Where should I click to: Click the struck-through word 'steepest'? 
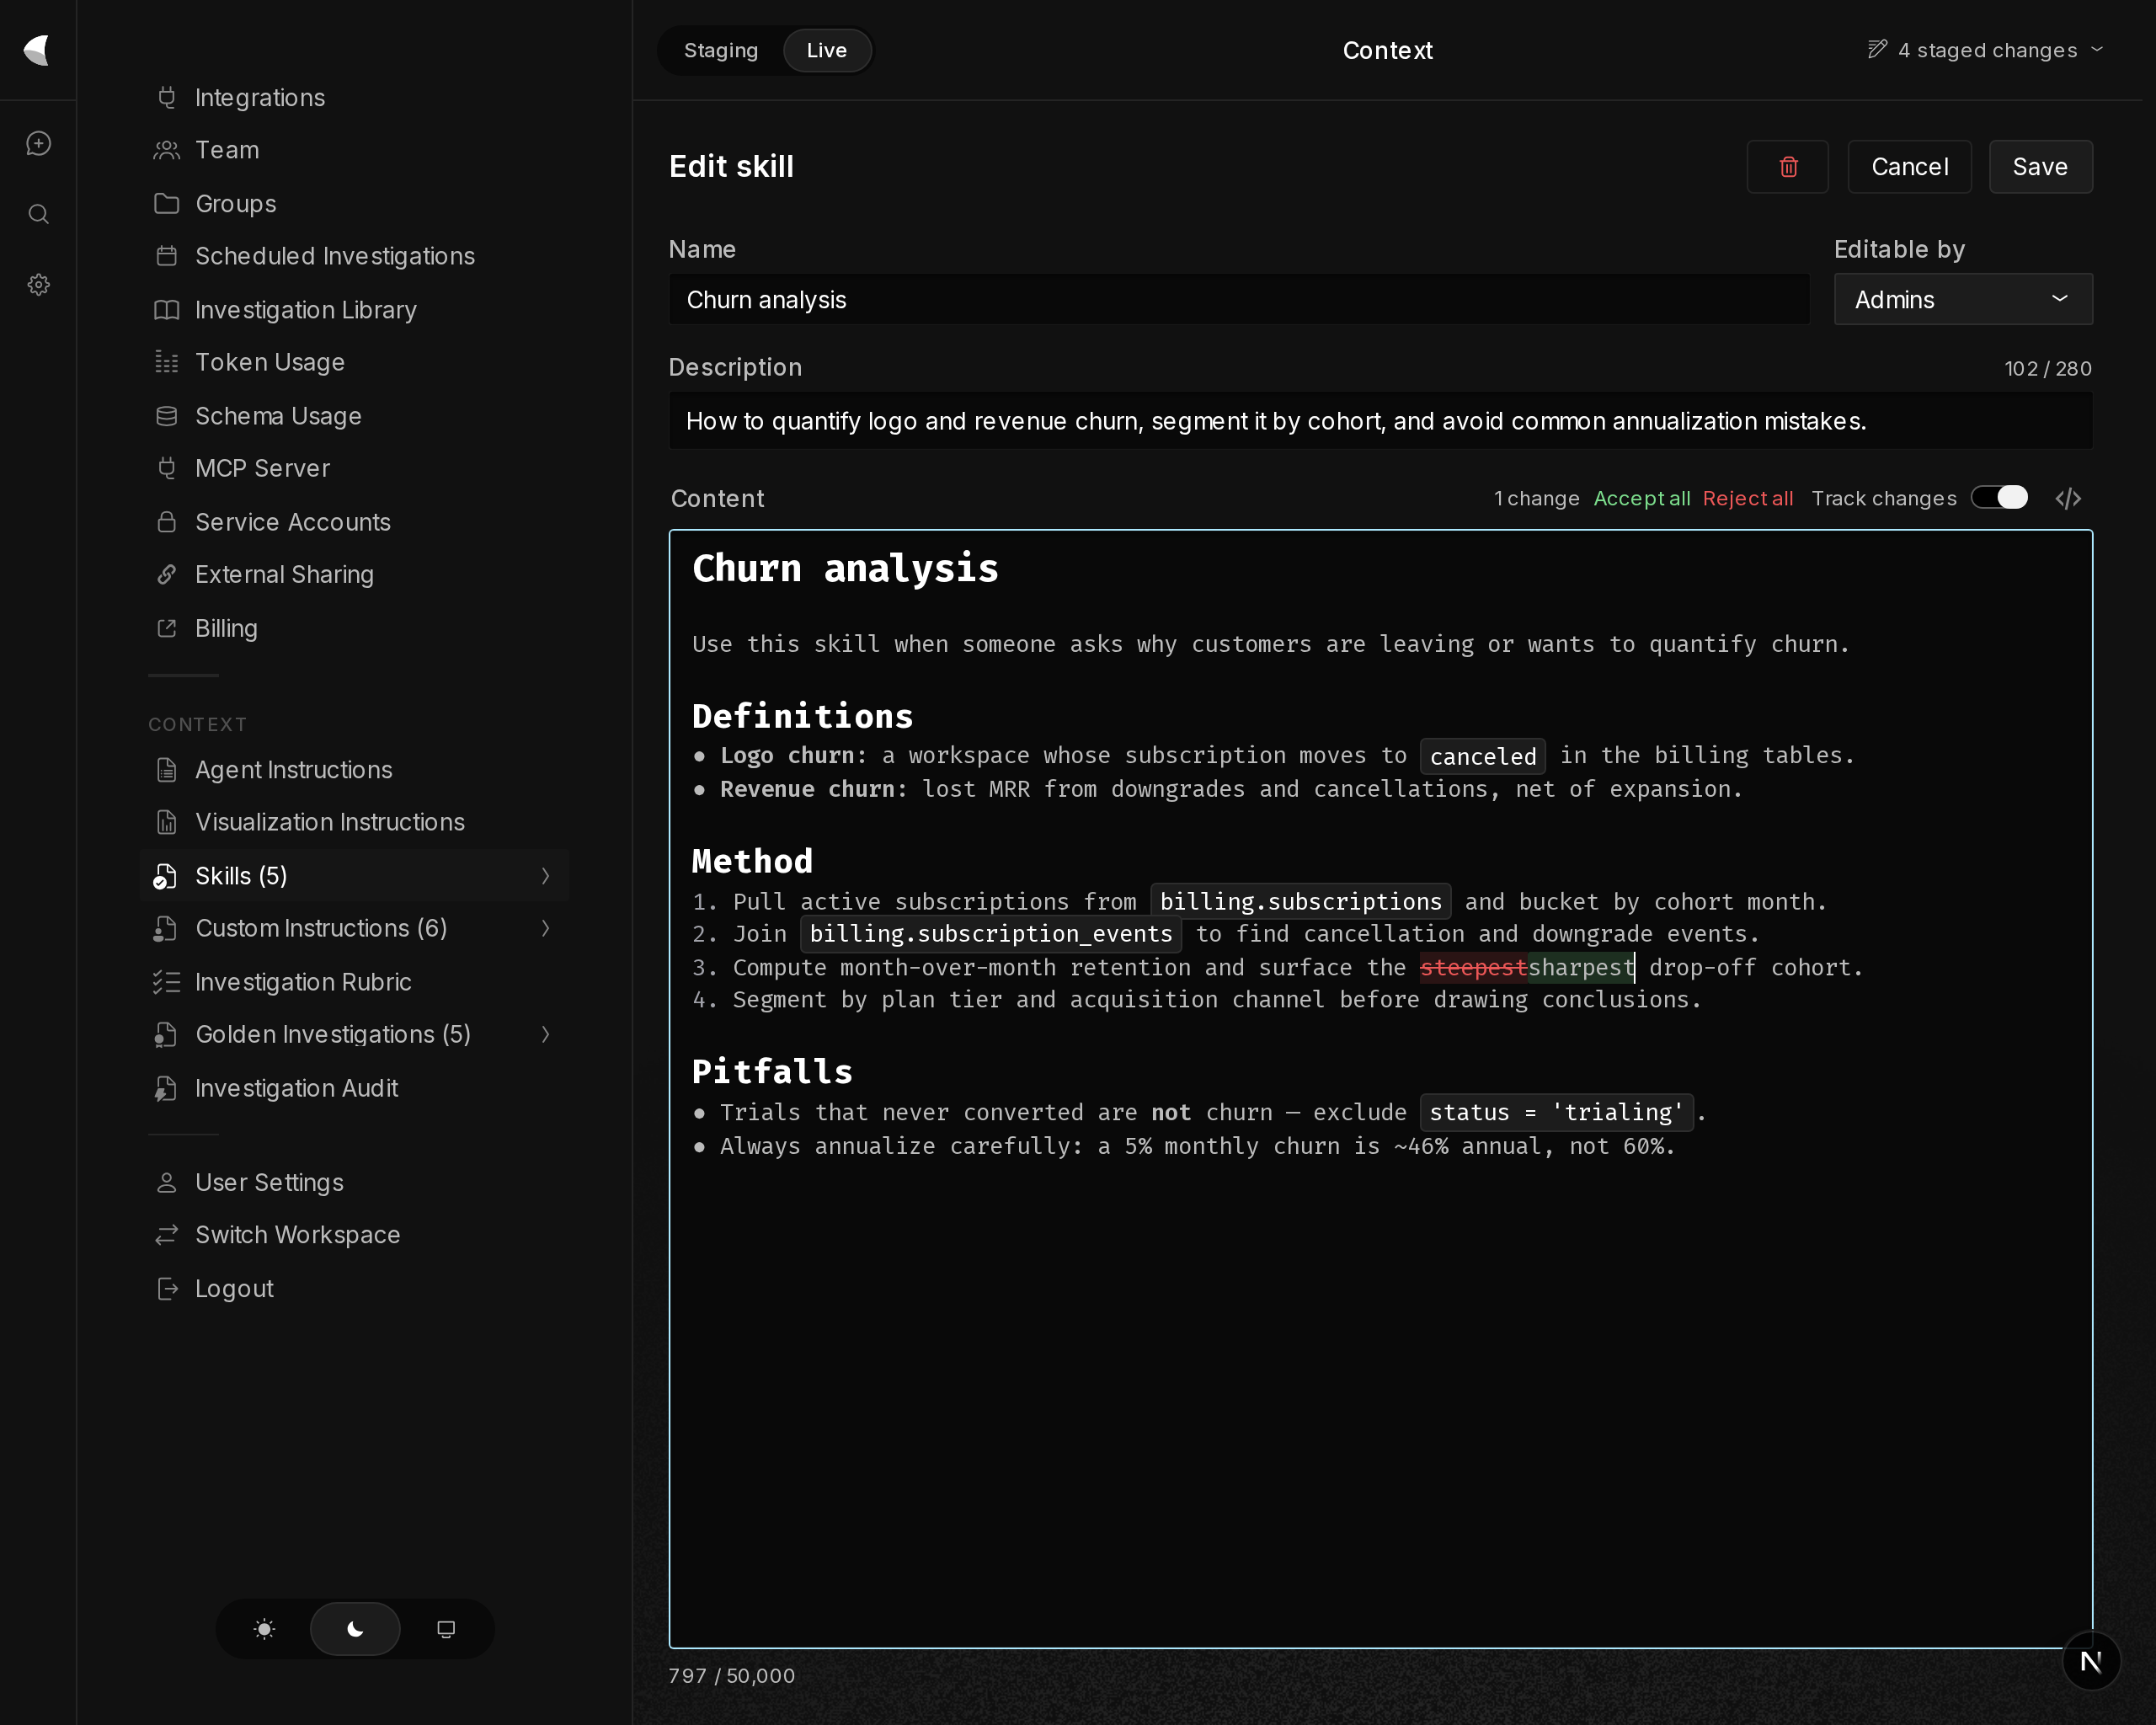pos(1473,967)
